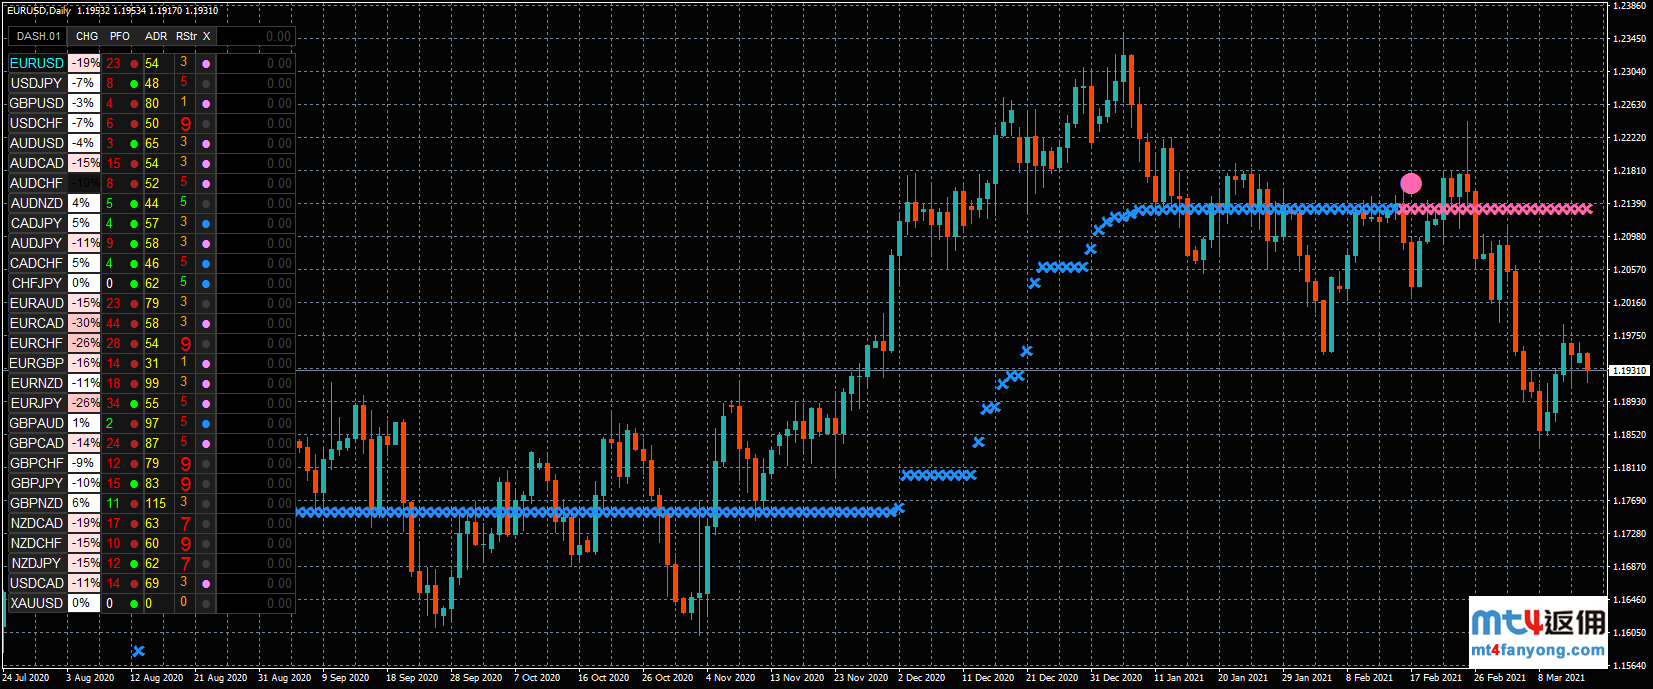This screenshot has width=1653, height=689.
Task: Click the ADR column header
Action: tap(156, 36)
